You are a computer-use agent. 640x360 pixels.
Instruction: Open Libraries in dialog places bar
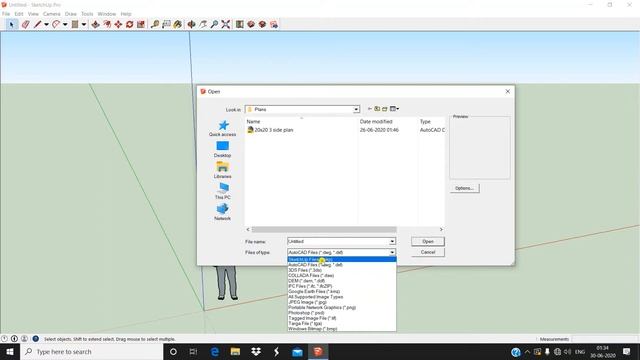point(222,170)
